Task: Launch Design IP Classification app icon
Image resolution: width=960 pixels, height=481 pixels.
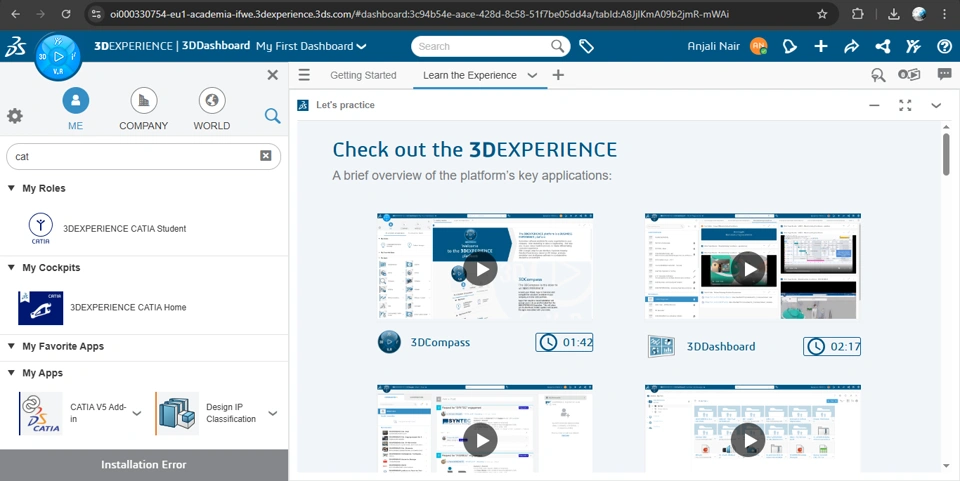Action: 177,414
